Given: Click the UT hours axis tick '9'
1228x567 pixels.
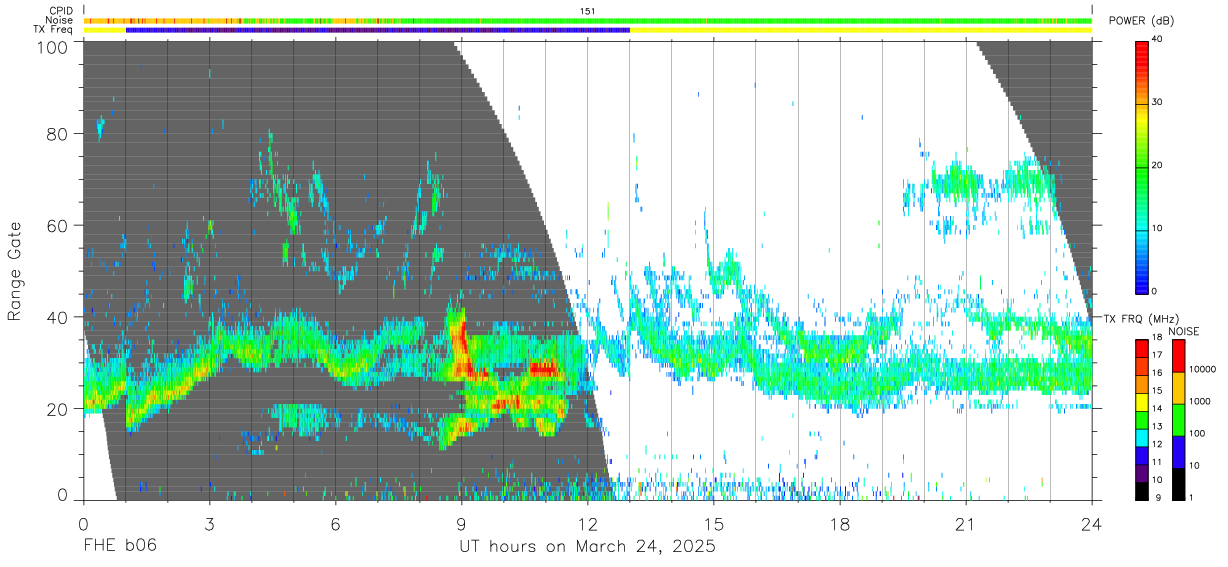Looking at the screenshot, I should click(461, 524).
